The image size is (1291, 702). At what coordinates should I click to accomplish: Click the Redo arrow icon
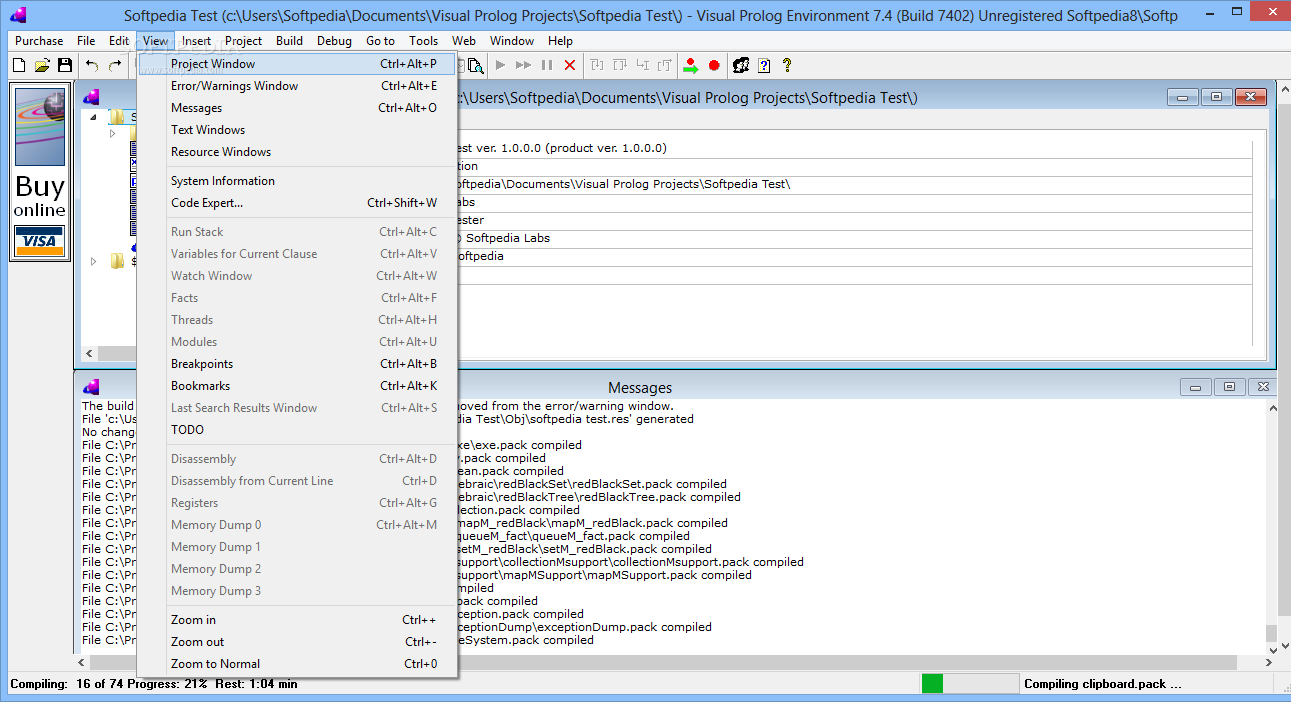pos(115,65)
